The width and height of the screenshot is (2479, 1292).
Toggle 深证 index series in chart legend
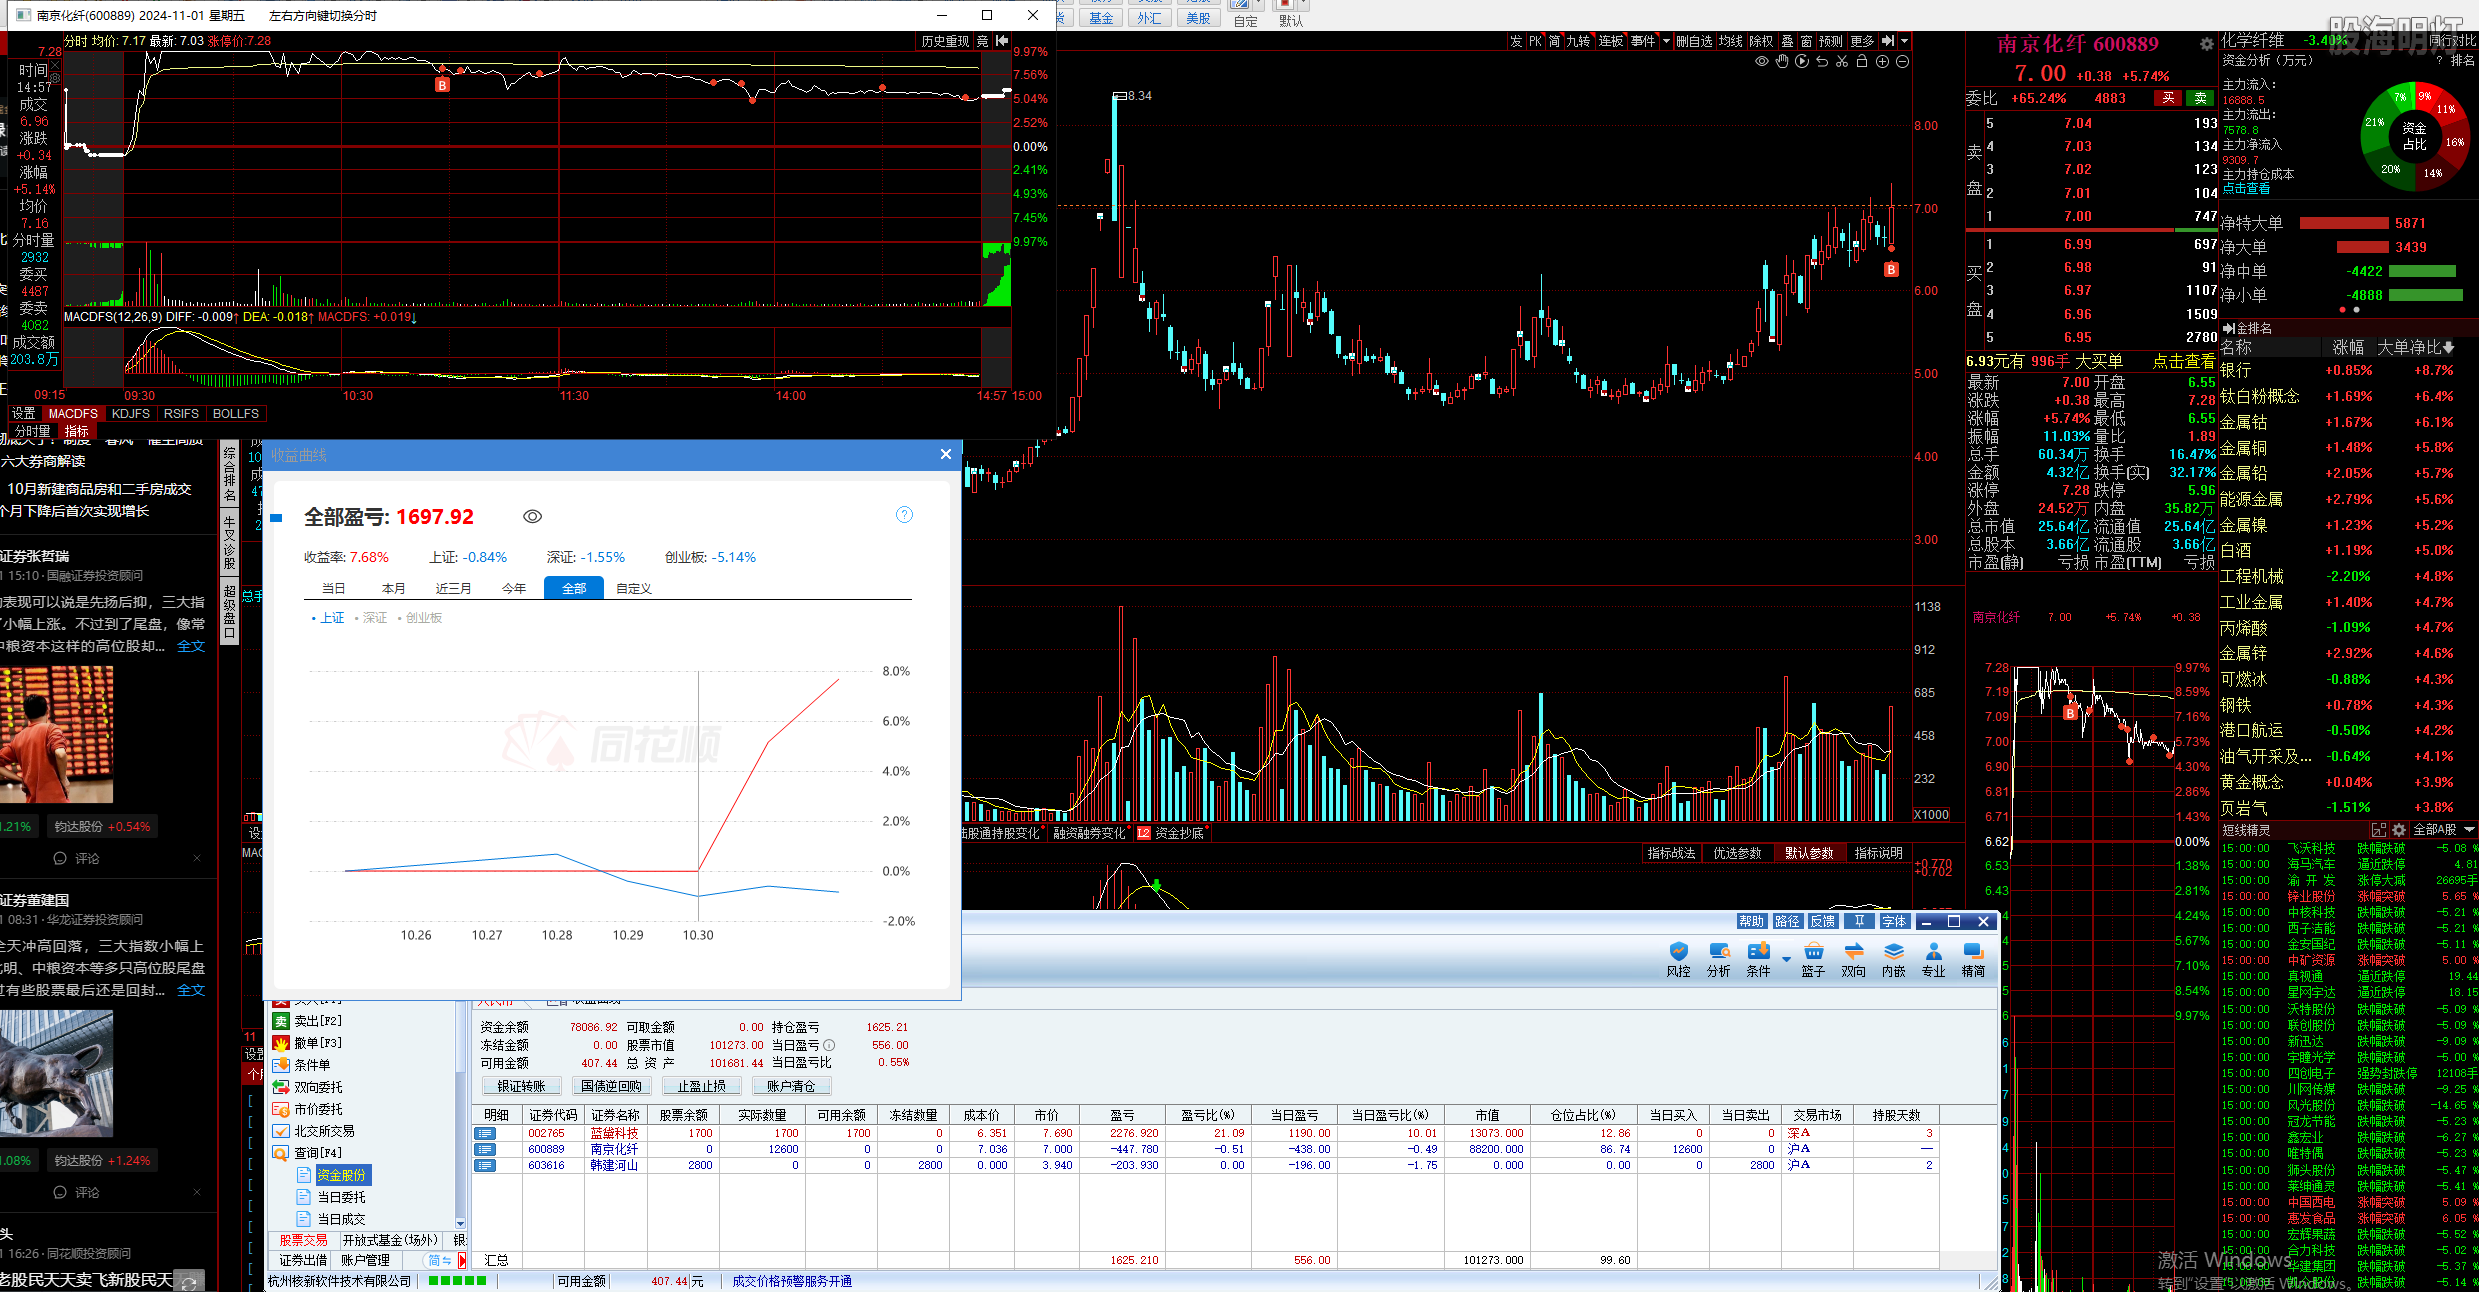[372, 618]
